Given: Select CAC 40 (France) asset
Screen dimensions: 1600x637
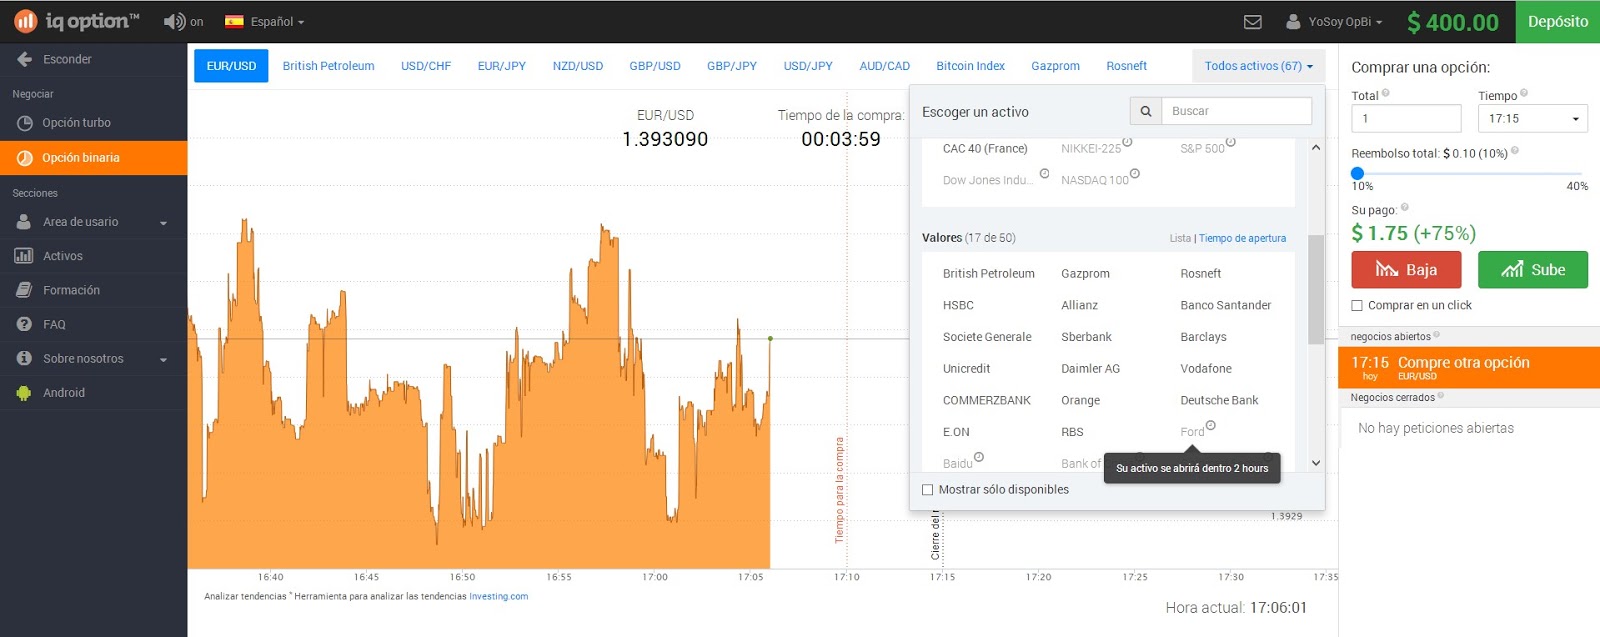Looking at the screenshot, I should [985, 149].
